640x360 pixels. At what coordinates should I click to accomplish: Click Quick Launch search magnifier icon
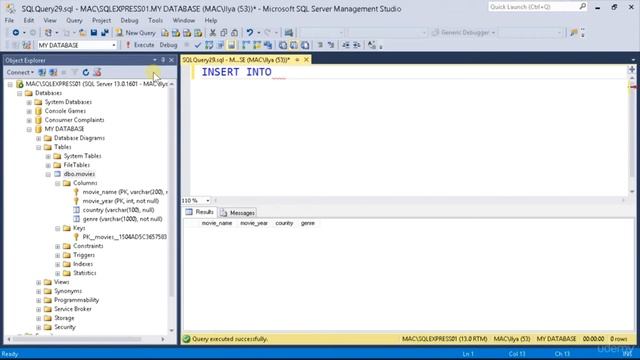582,7
